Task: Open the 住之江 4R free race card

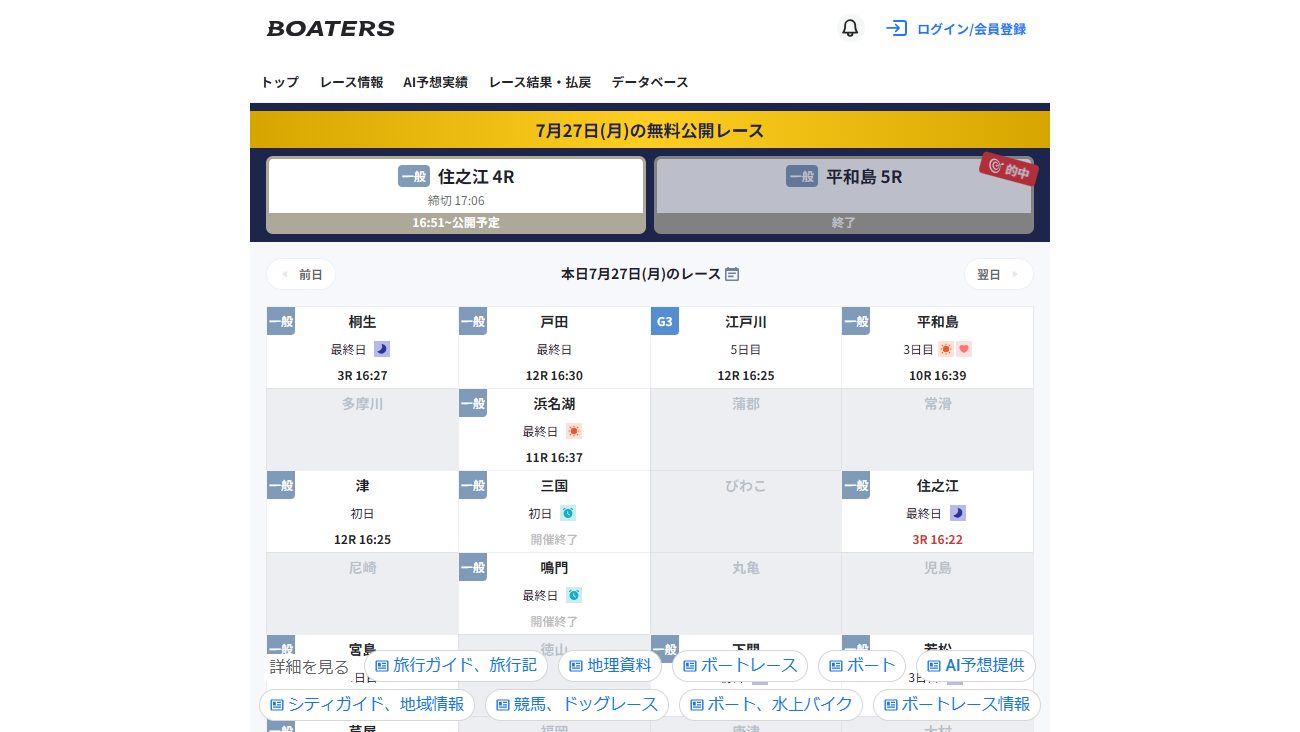Action: click(456, 195)
